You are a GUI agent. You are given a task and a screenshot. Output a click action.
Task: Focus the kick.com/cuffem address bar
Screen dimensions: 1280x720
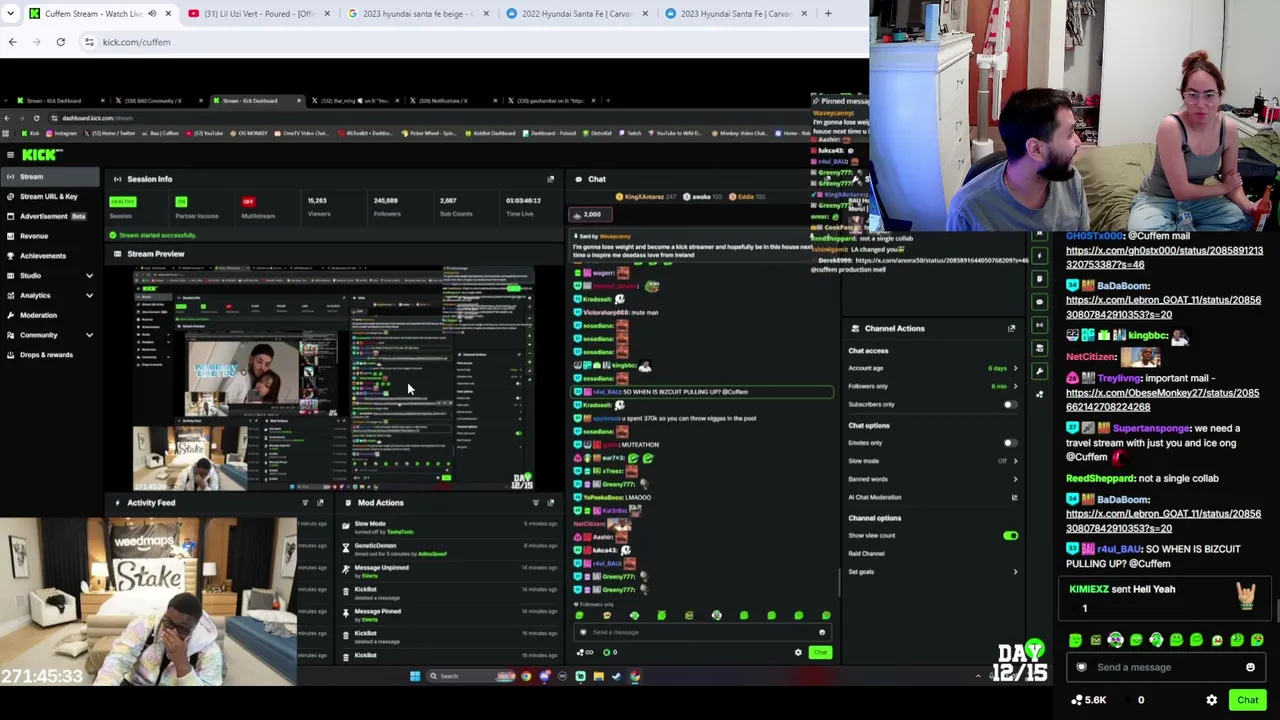pos(470,42)
